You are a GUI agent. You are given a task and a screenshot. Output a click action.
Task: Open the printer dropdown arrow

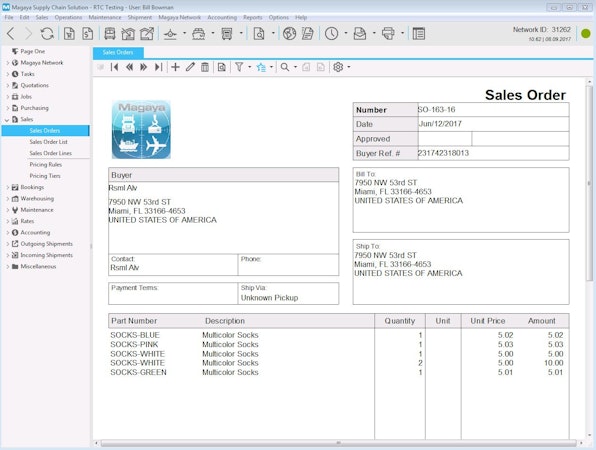click(402, 33)
